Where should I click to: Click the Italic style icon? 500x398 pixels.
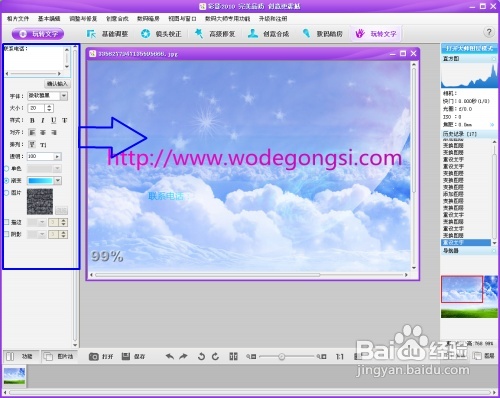point(43,120)
